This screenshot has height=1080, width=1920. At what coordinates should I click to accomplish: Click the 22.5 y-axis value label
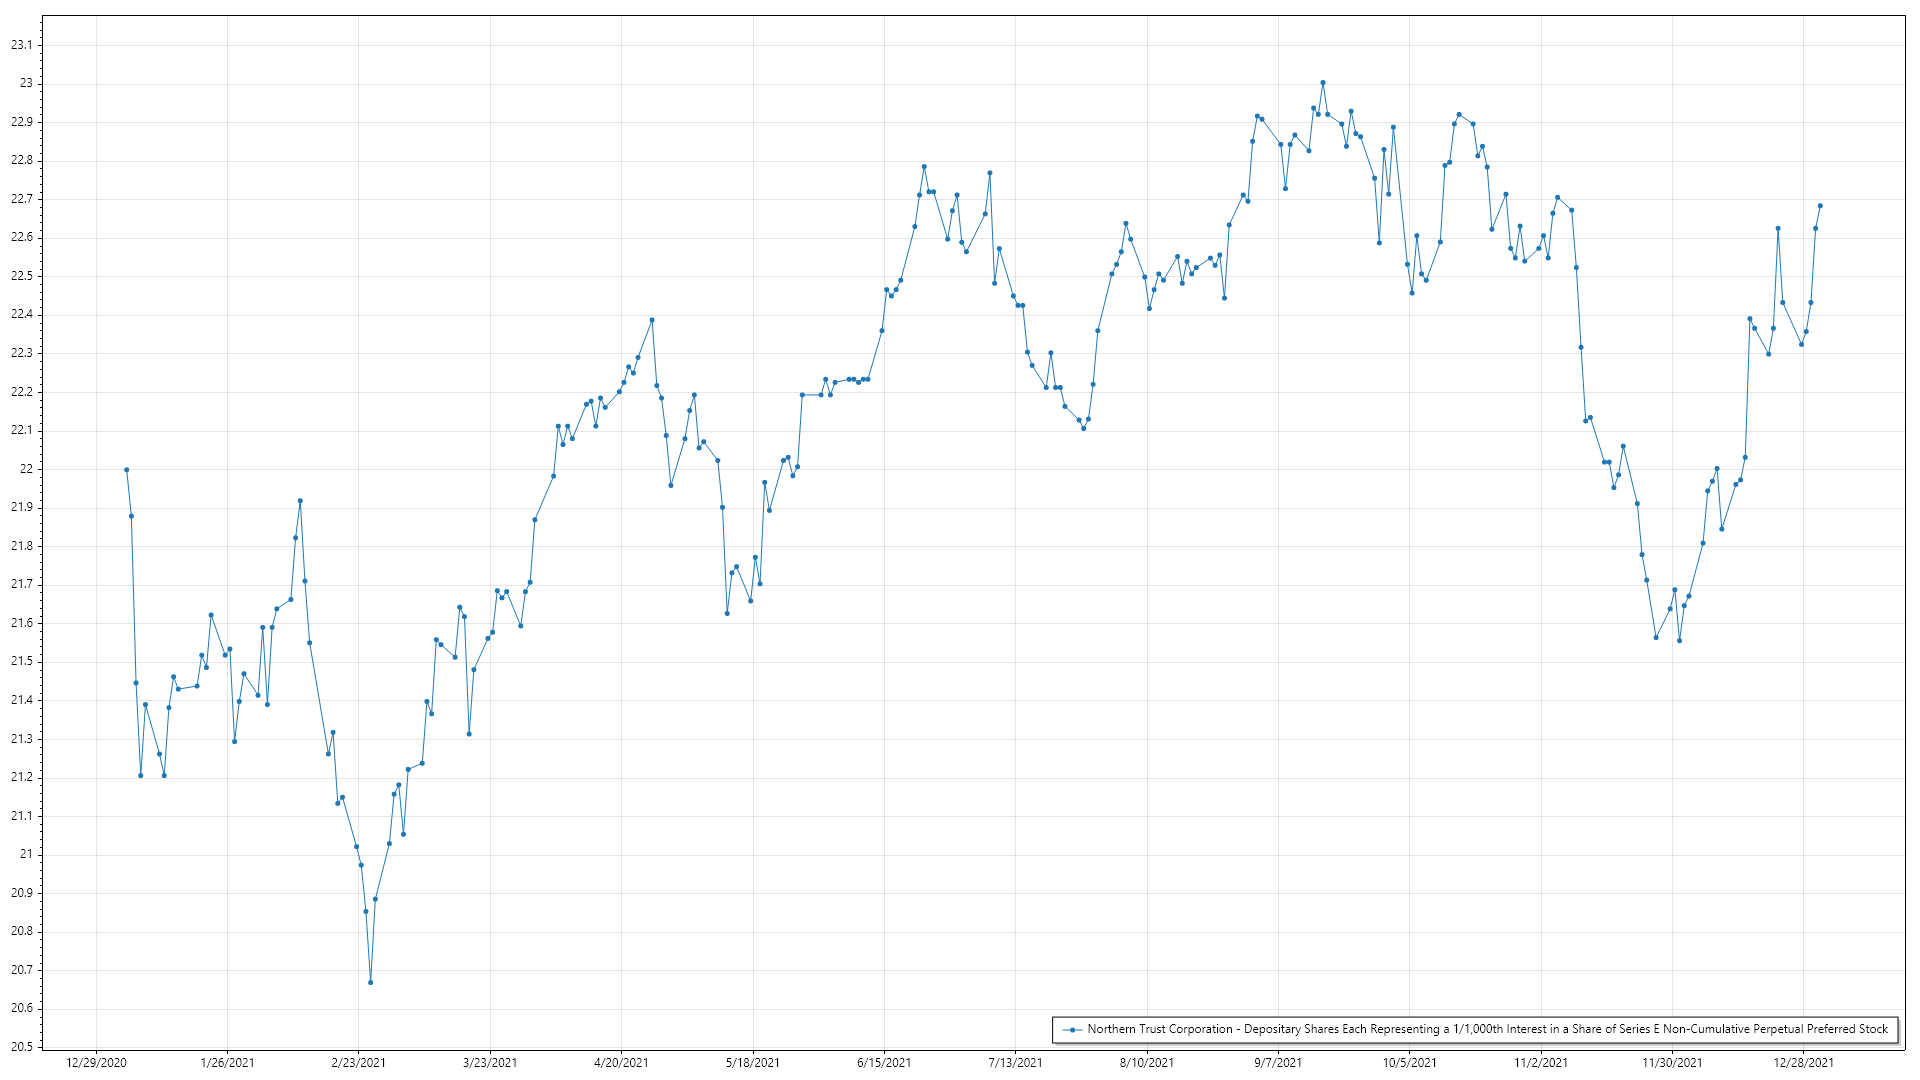click(21, 276)
